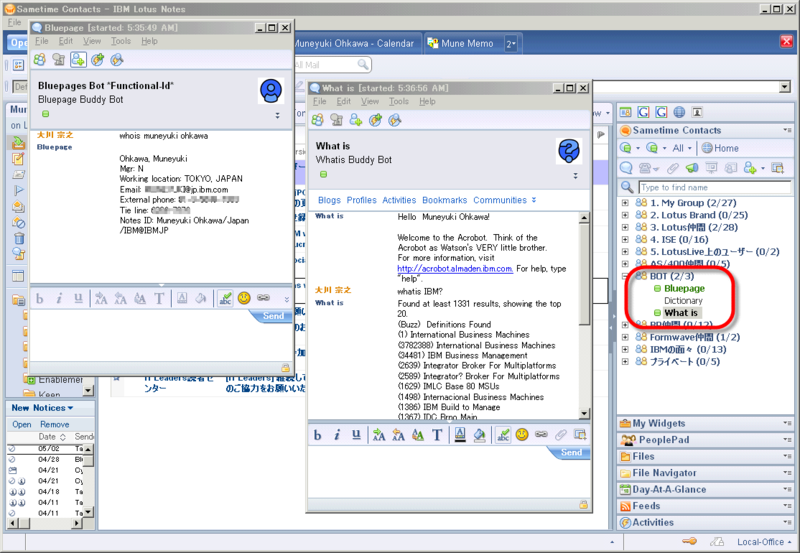
Task: Click highlight color icon in What is chat
Action: 479,435
